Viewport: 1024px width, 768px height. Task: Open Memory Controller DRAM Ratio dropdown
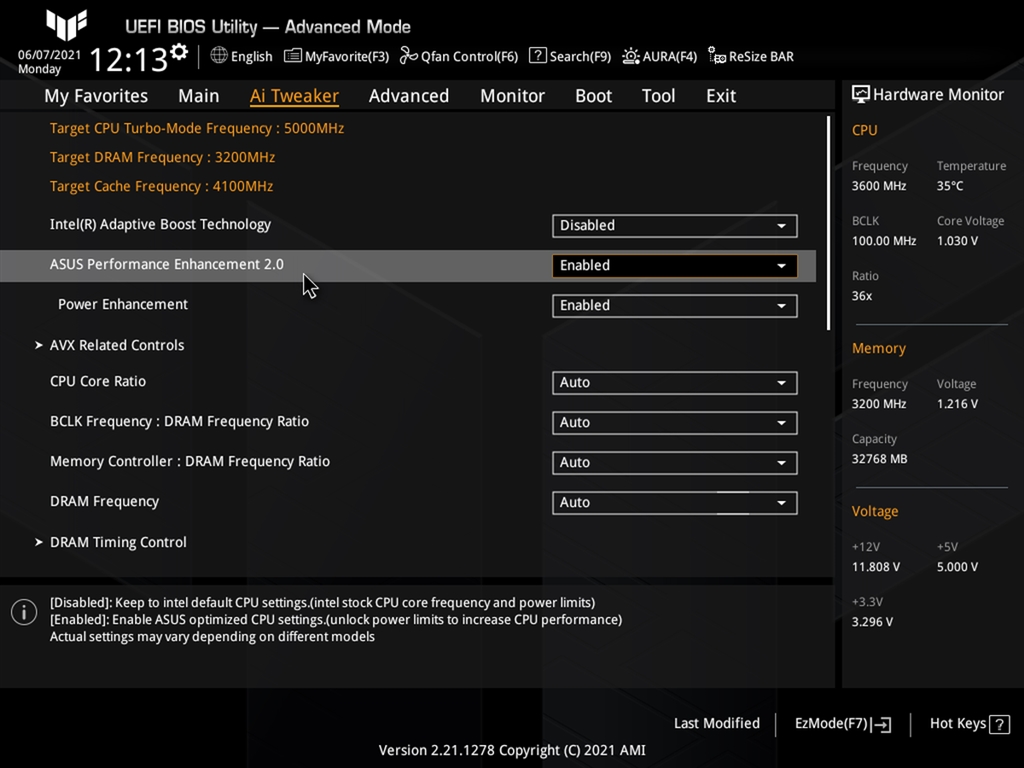click(x=675, y=462)
